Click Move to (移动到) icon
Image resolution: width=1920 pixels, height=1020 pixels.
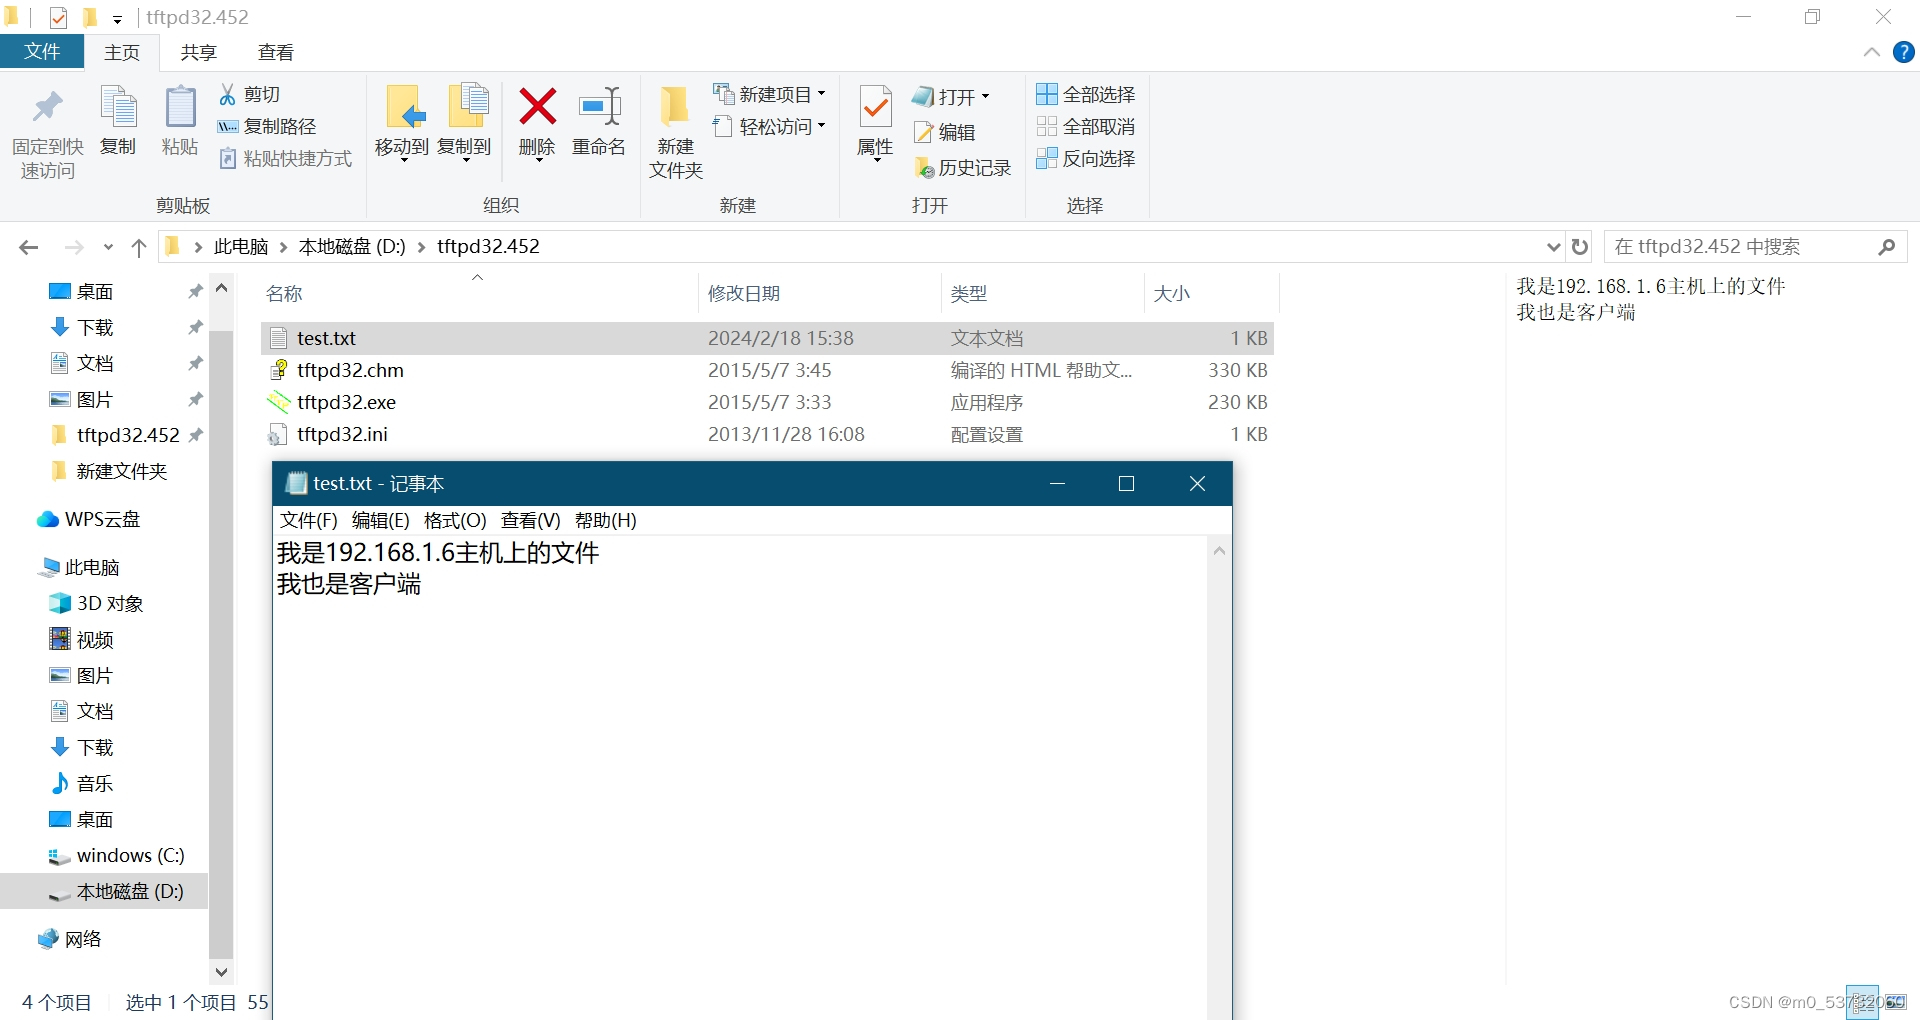tap(403, 107)
